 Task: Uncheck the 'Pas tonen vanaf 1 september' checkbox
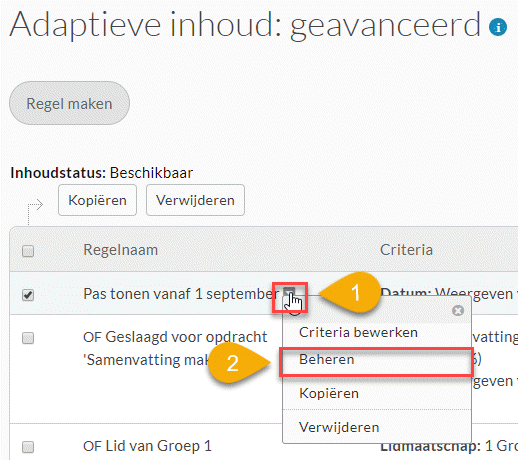28,295
